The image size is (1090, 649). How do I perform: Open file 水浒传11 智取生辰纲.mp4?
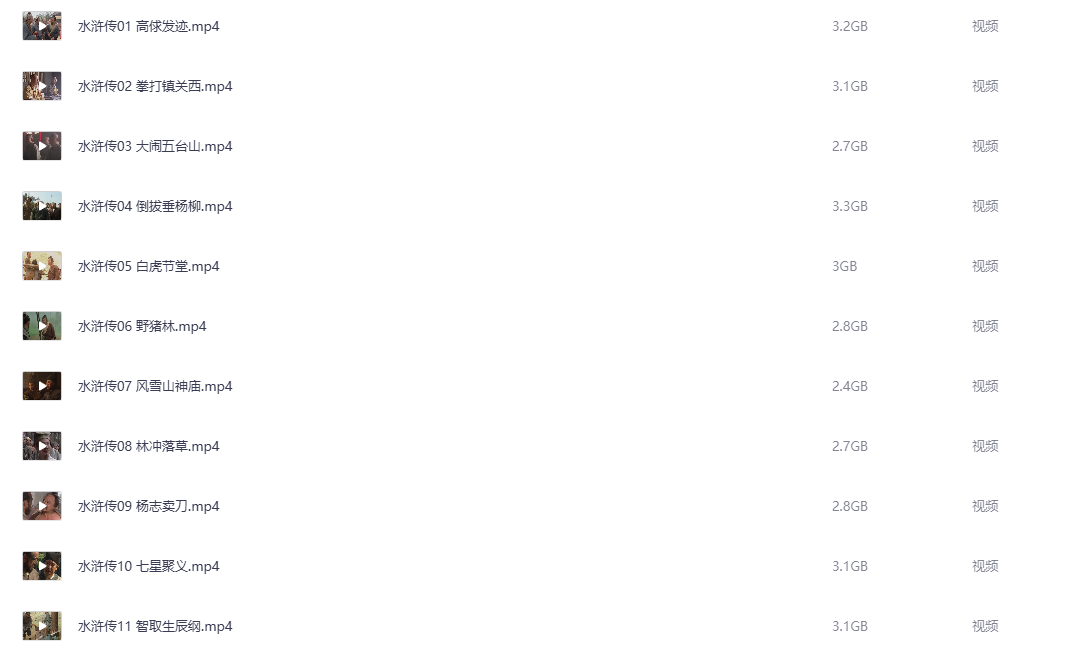point(154,626)
